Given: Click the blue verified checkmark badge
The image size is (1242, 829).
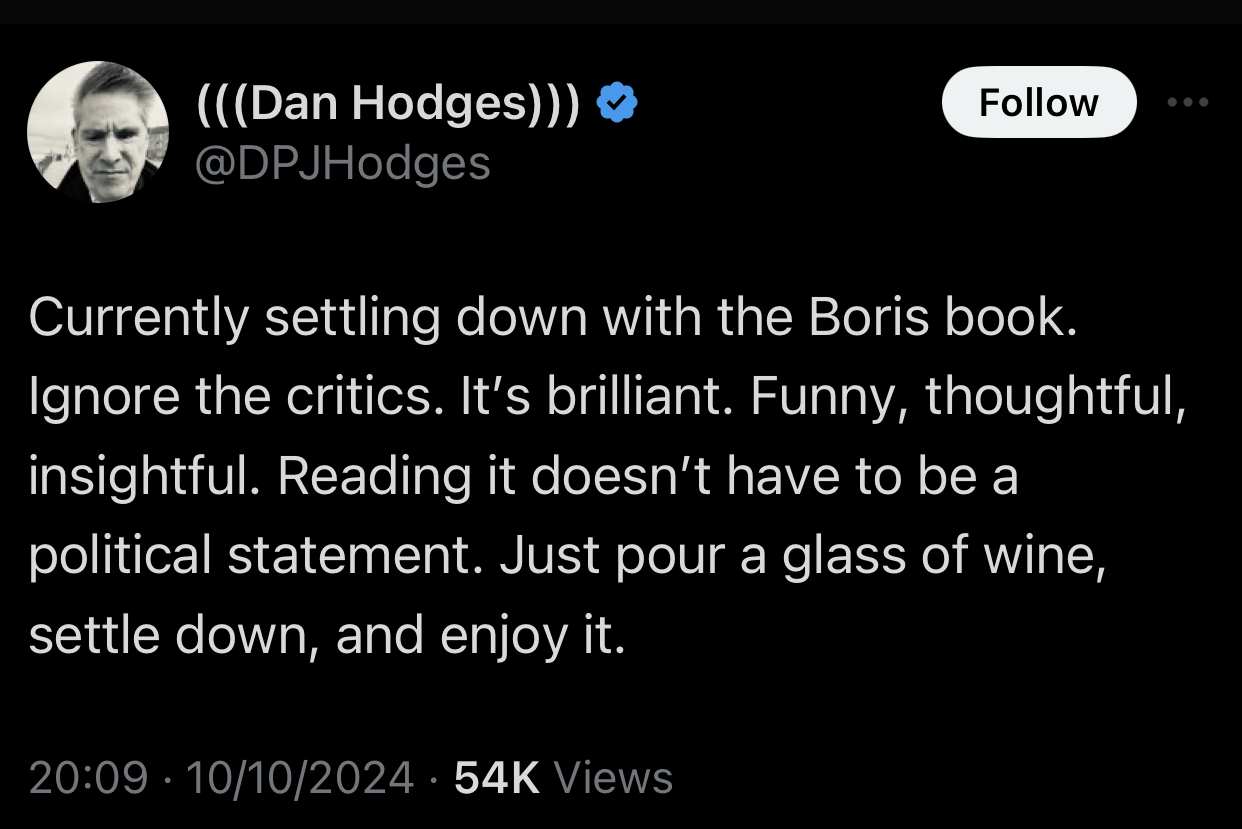Looking at the screenshot, I should pyautogui.click(x=618, y=104).
